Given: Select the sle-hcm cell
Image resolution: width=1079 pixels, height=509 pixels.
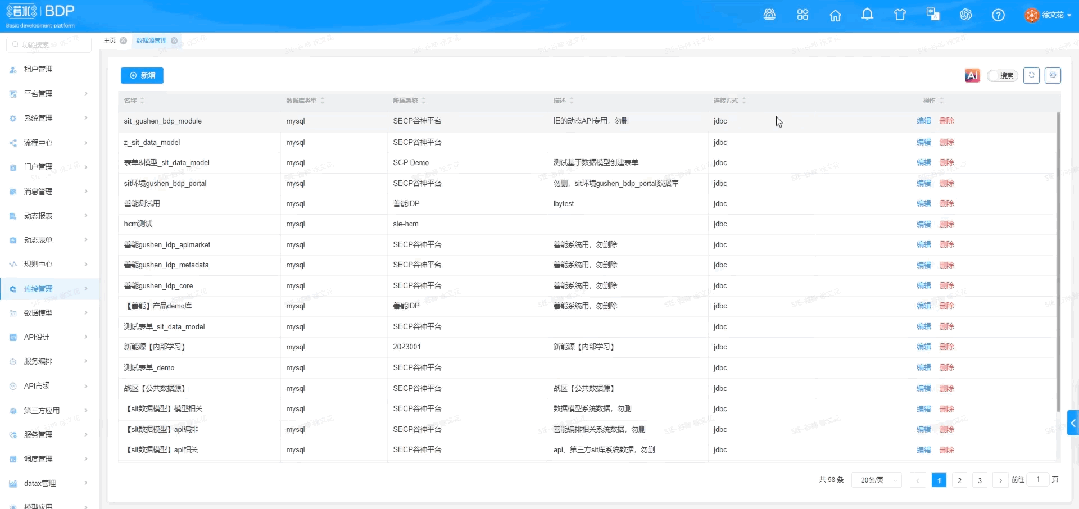Looking at the screenshot, I should pyautogui.click(x=405, y=224).
